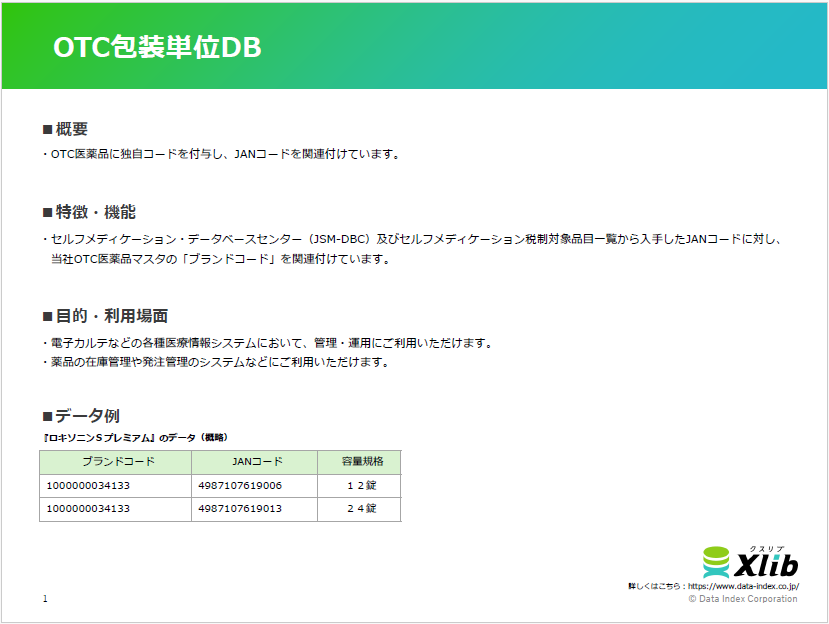Image resolution: width=829 pixels, height=624 pixels.
Task: Click the green cylinder stack in the Xlib logo
Action: click(714, 560)
